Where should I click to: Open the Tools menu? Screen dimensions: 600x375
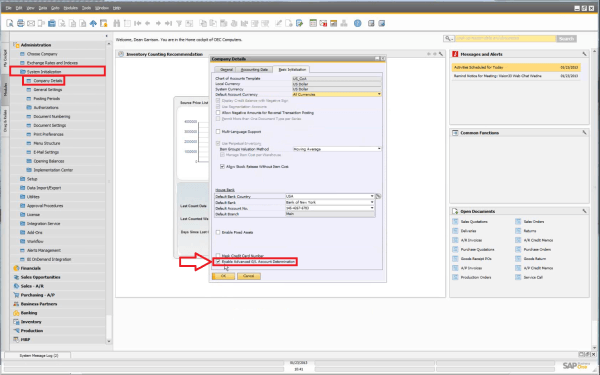point(86,8)
